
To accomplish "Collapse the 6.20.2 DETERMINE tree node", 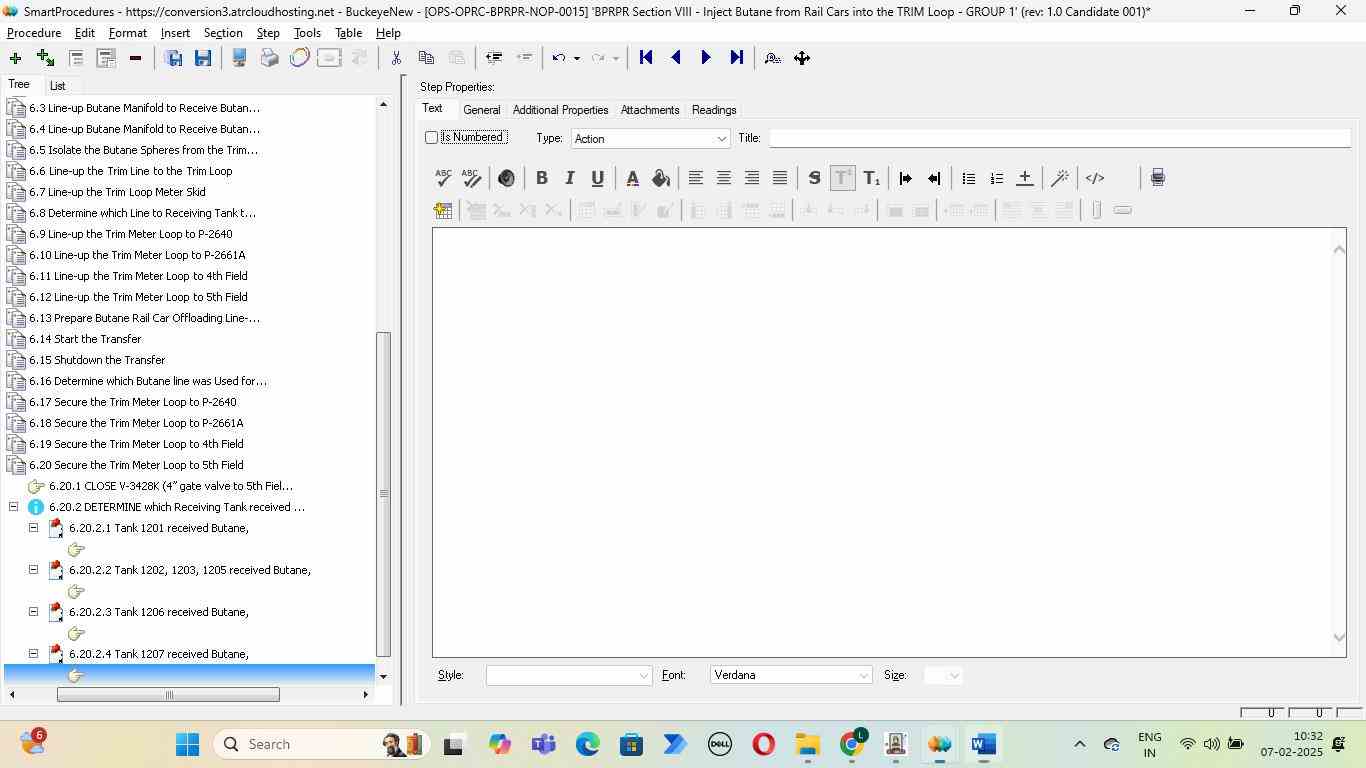I will tap(14, 507).
